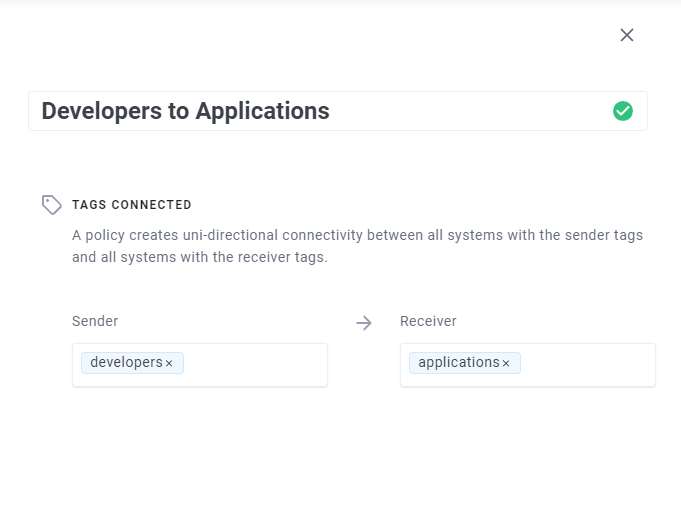
Task: Click inside the Receiver tags field
Action: 528,365
